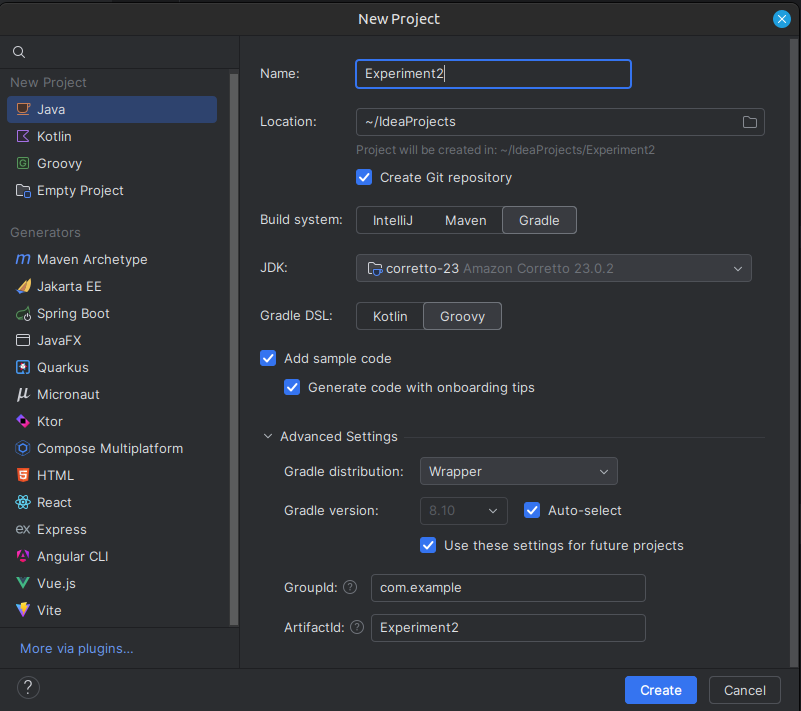
Task: Click the JavaFX window icon
Action: point(23,341)
